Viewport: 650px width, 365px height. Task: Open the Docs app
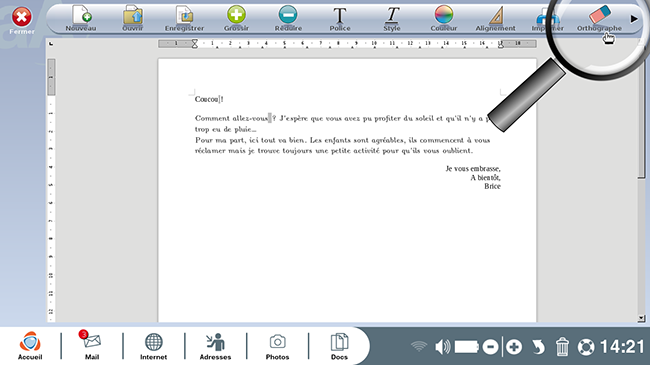pyautogui.click(x=339, y=345)
